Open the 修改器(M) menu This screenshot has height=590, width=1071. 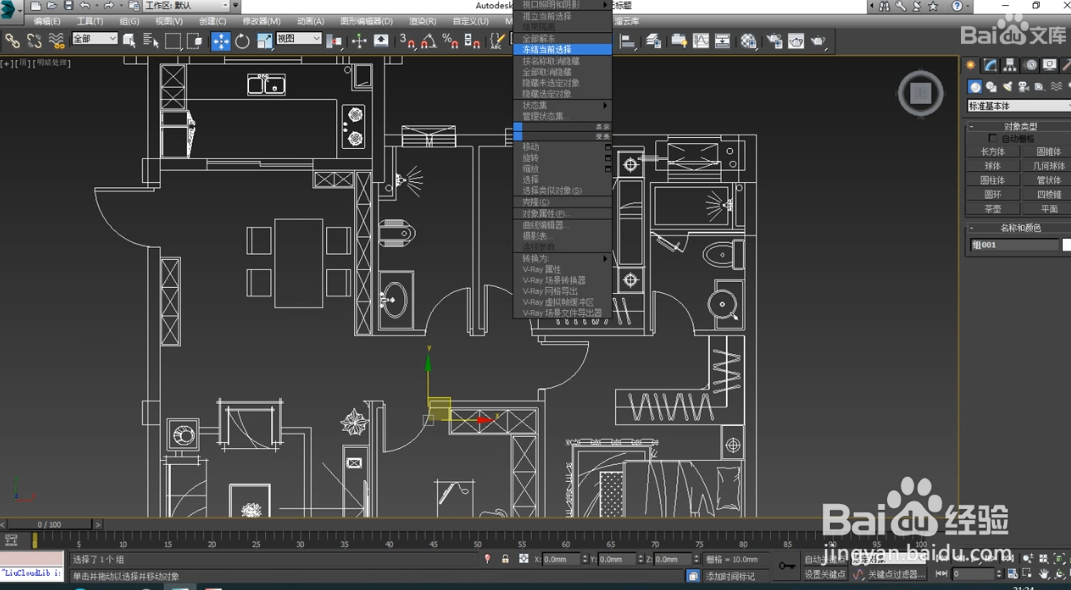pos(261,21)
